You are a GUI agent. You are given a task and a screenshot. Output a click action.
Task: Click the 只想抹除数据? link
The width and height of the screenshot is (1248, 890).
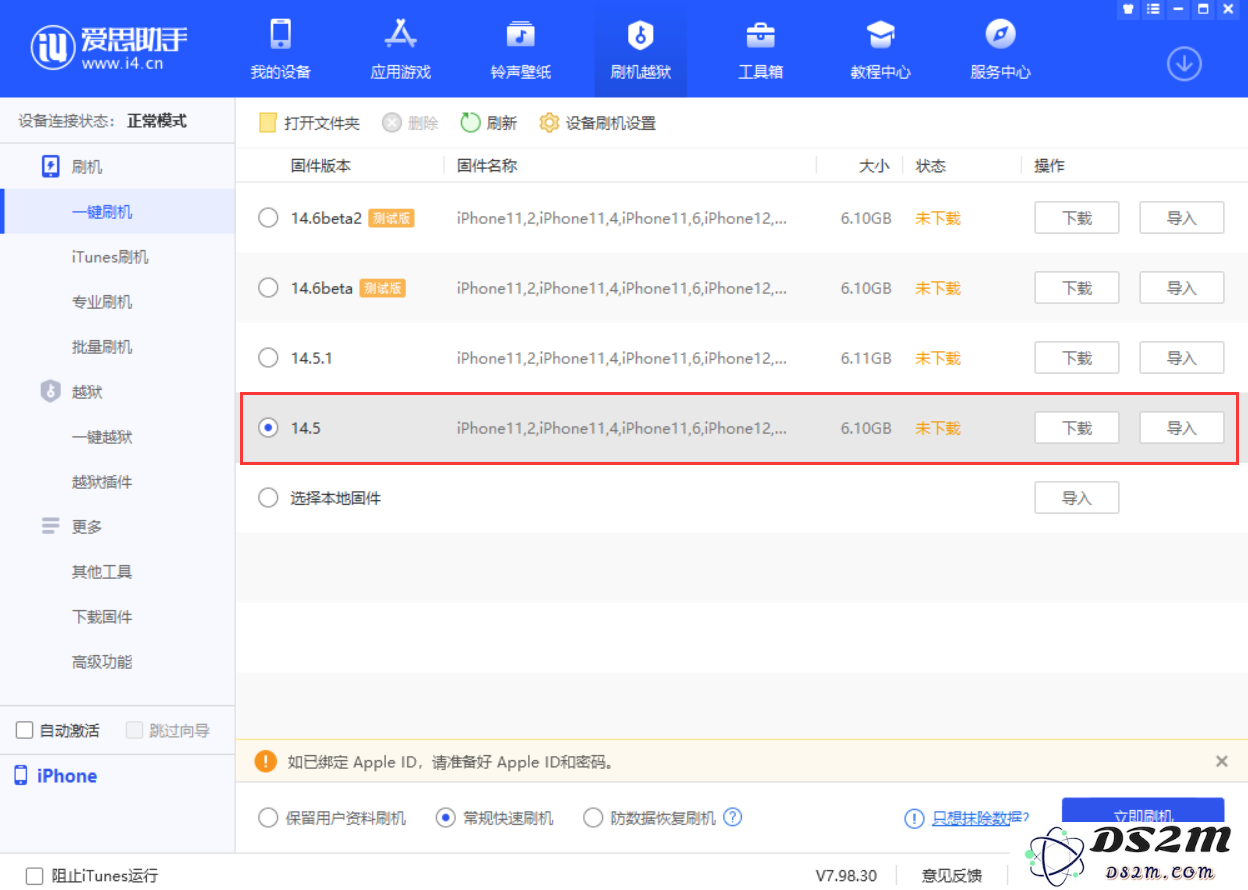tap(980, 818)
